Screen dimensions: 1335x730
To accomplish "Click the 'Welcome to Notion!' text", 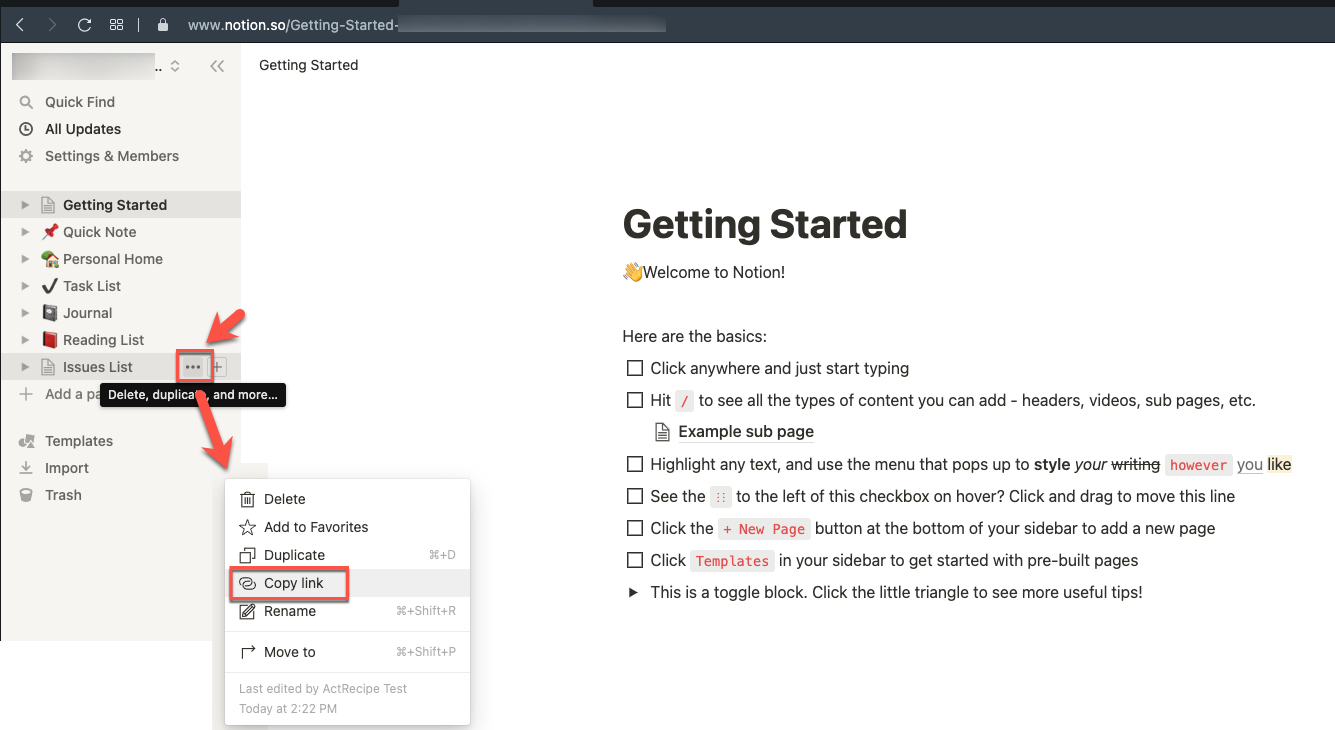I will [x=714, y=272].
